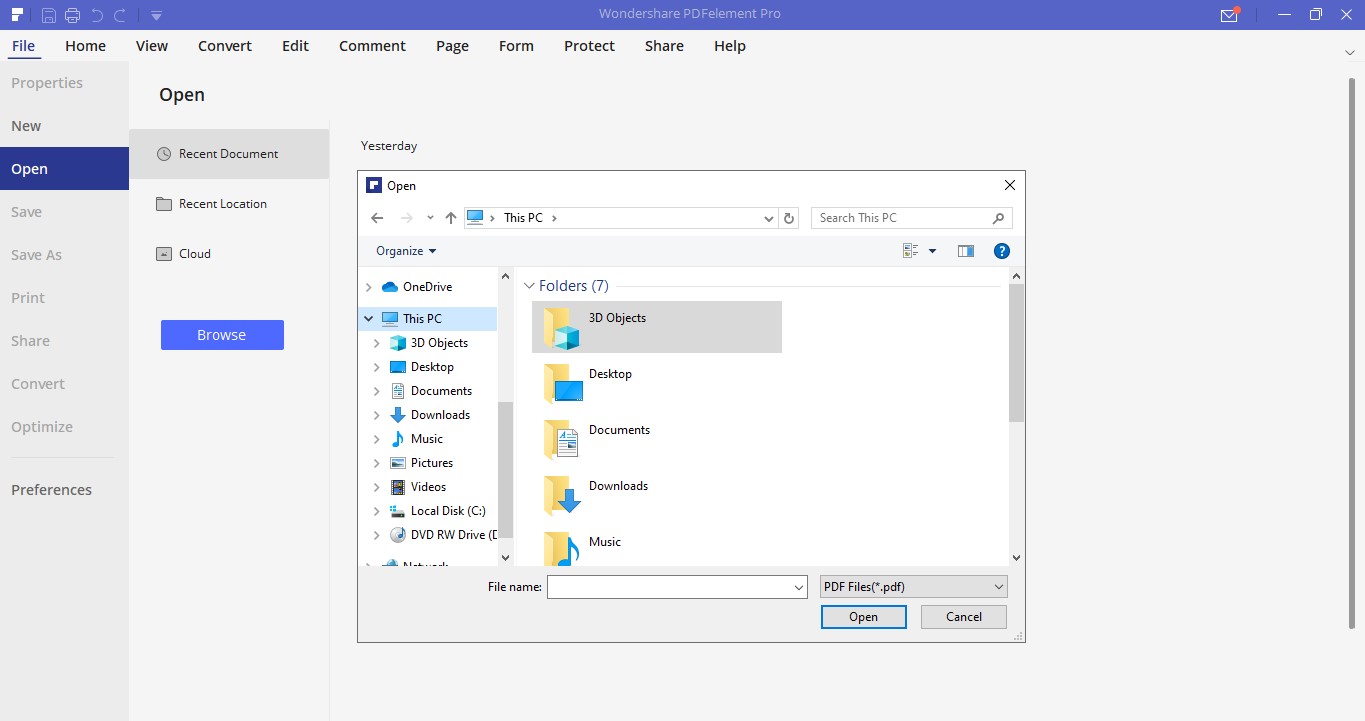Click the file list vertical scrollbar
Viewport: 1365px width, 721px height.
click(x=1016, y=352)
